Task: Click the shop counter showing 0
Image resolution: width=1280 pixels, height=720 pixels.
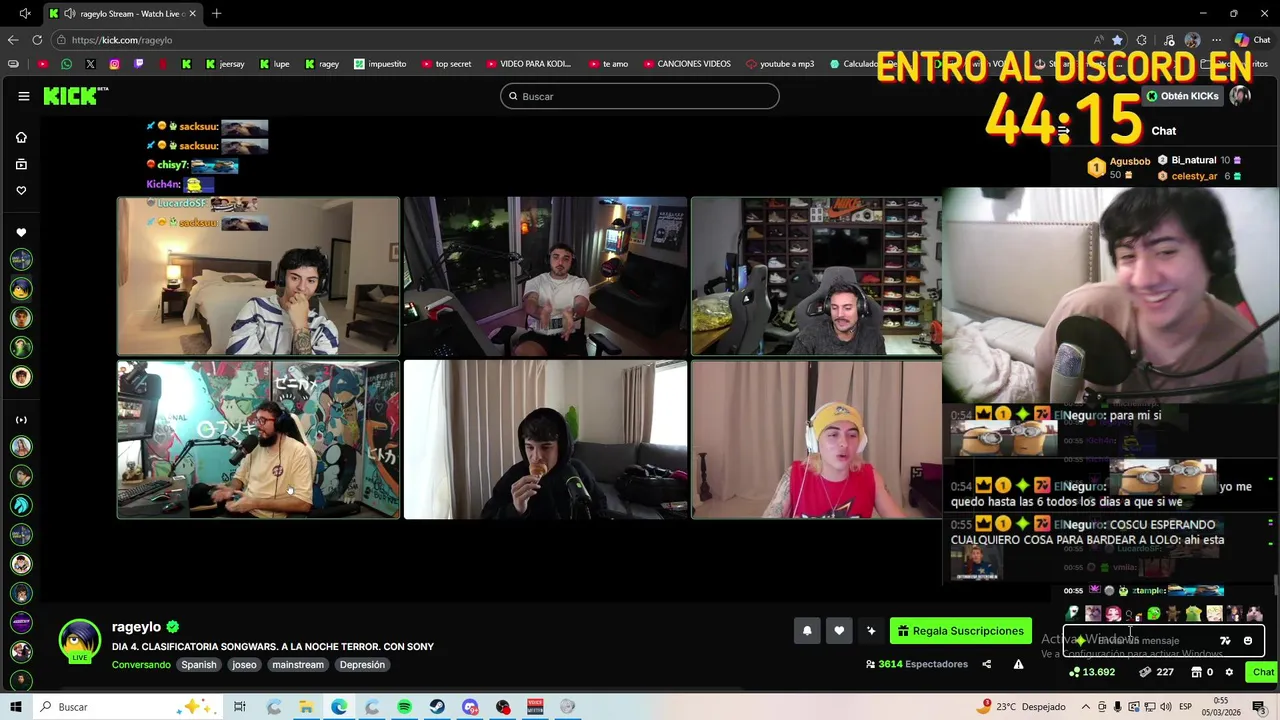Action: 1203,672
